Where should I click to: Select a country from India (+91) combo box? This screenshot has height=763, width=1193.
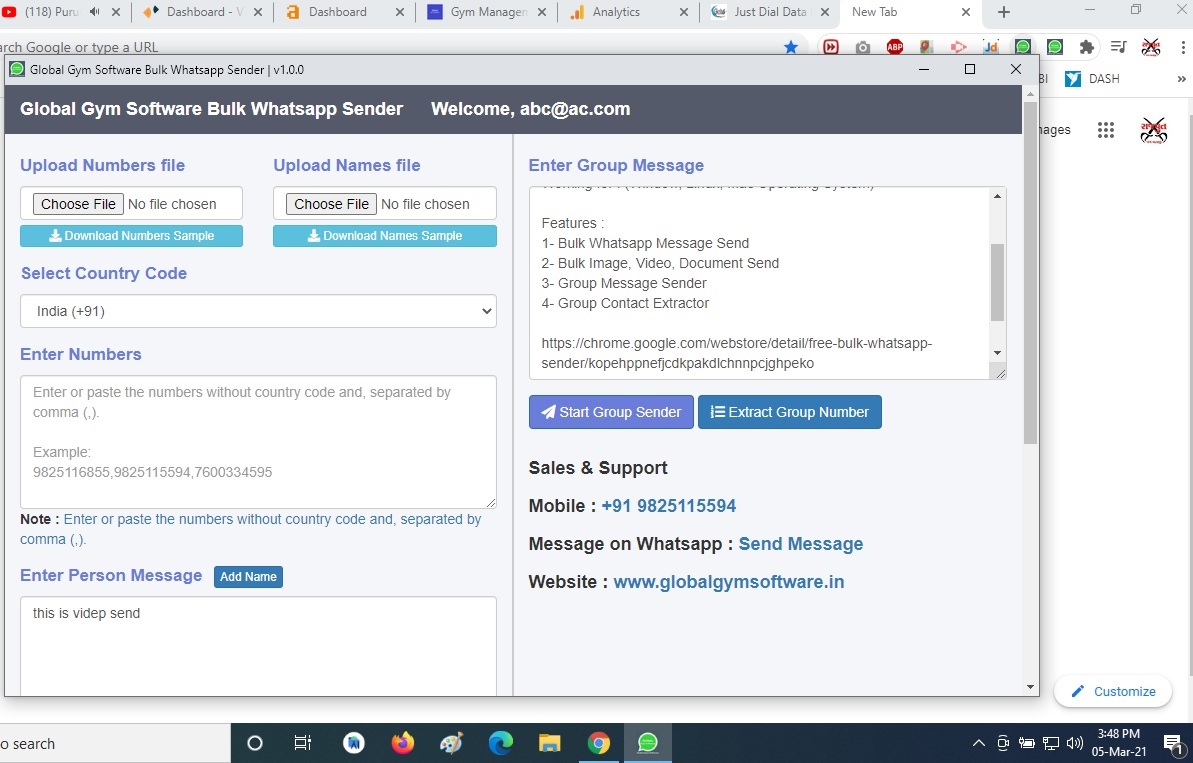[258, 311]
